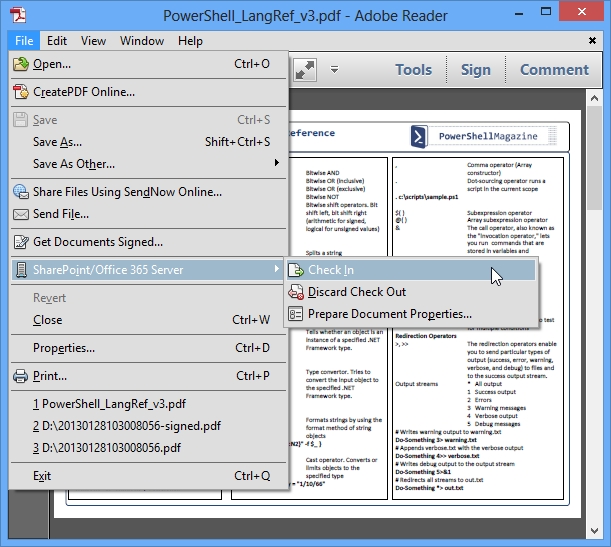
Task: Open recent file 1 PowerShell_LangRef_v3.pdf
Action: [x=148, y=404]
